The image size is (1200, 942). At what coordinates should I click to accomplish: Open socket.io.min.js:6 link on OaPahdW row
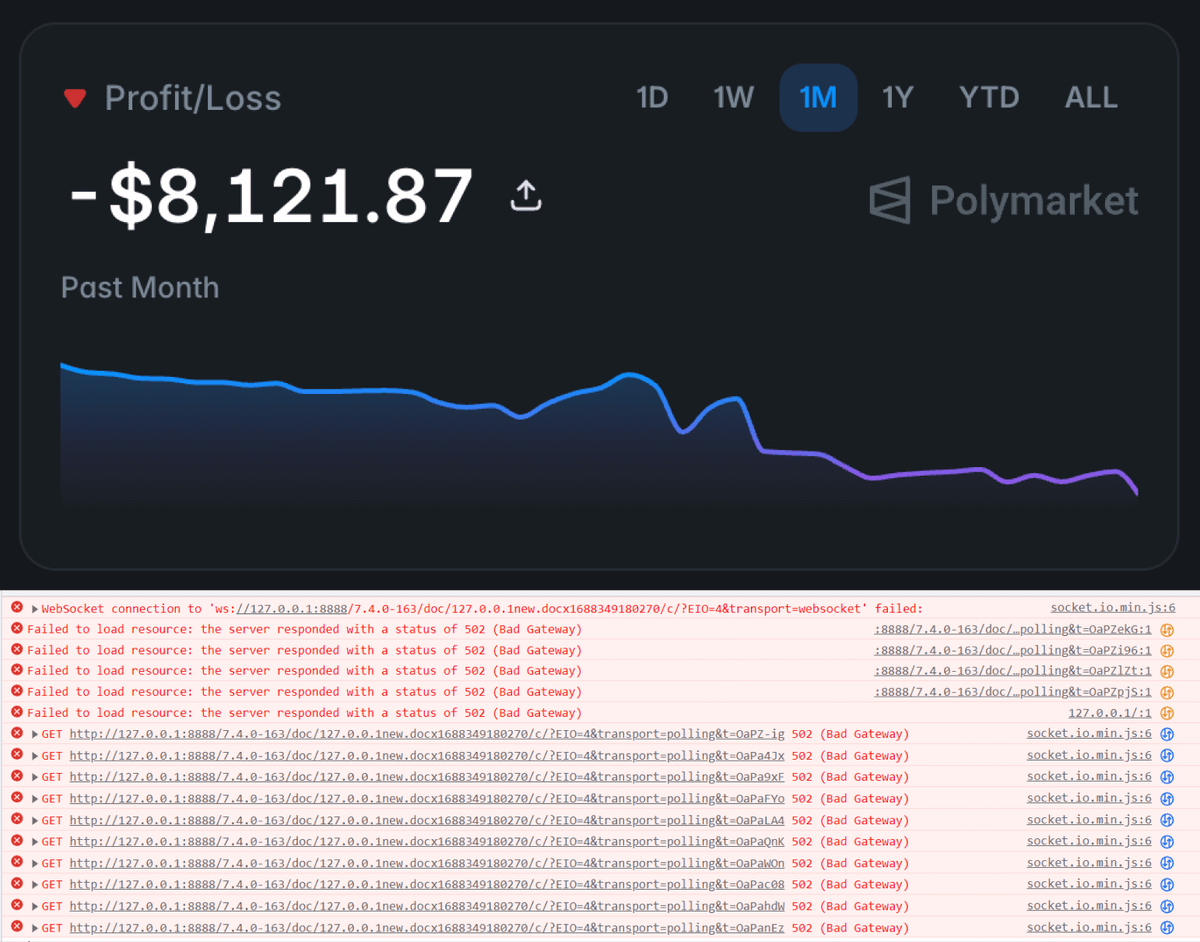pyautogui.click(x=1089, y=906)
